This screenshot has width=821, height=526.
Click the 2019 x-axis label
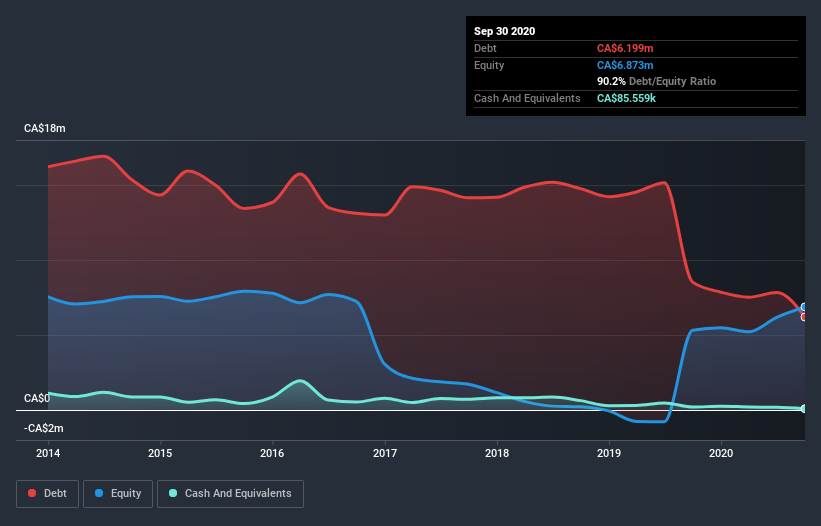[x=609, y=453]
